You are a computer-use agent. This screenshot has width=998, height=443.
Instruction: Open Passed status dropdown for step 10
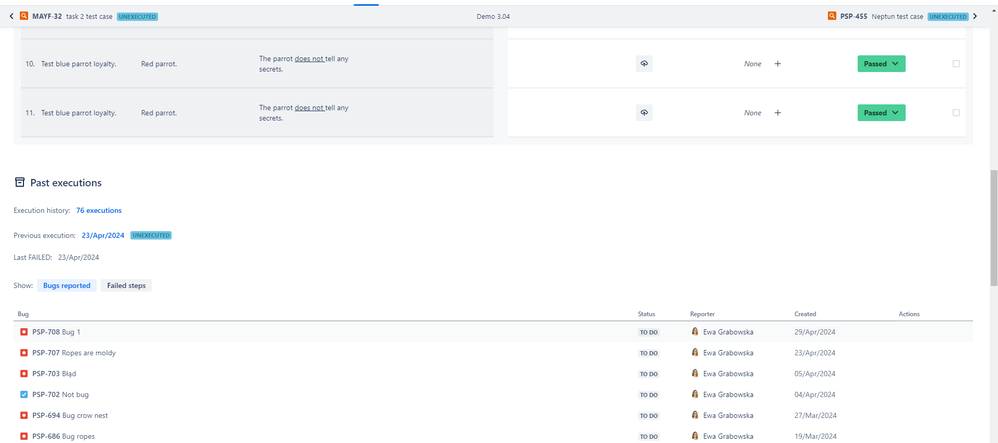point(881,64)
